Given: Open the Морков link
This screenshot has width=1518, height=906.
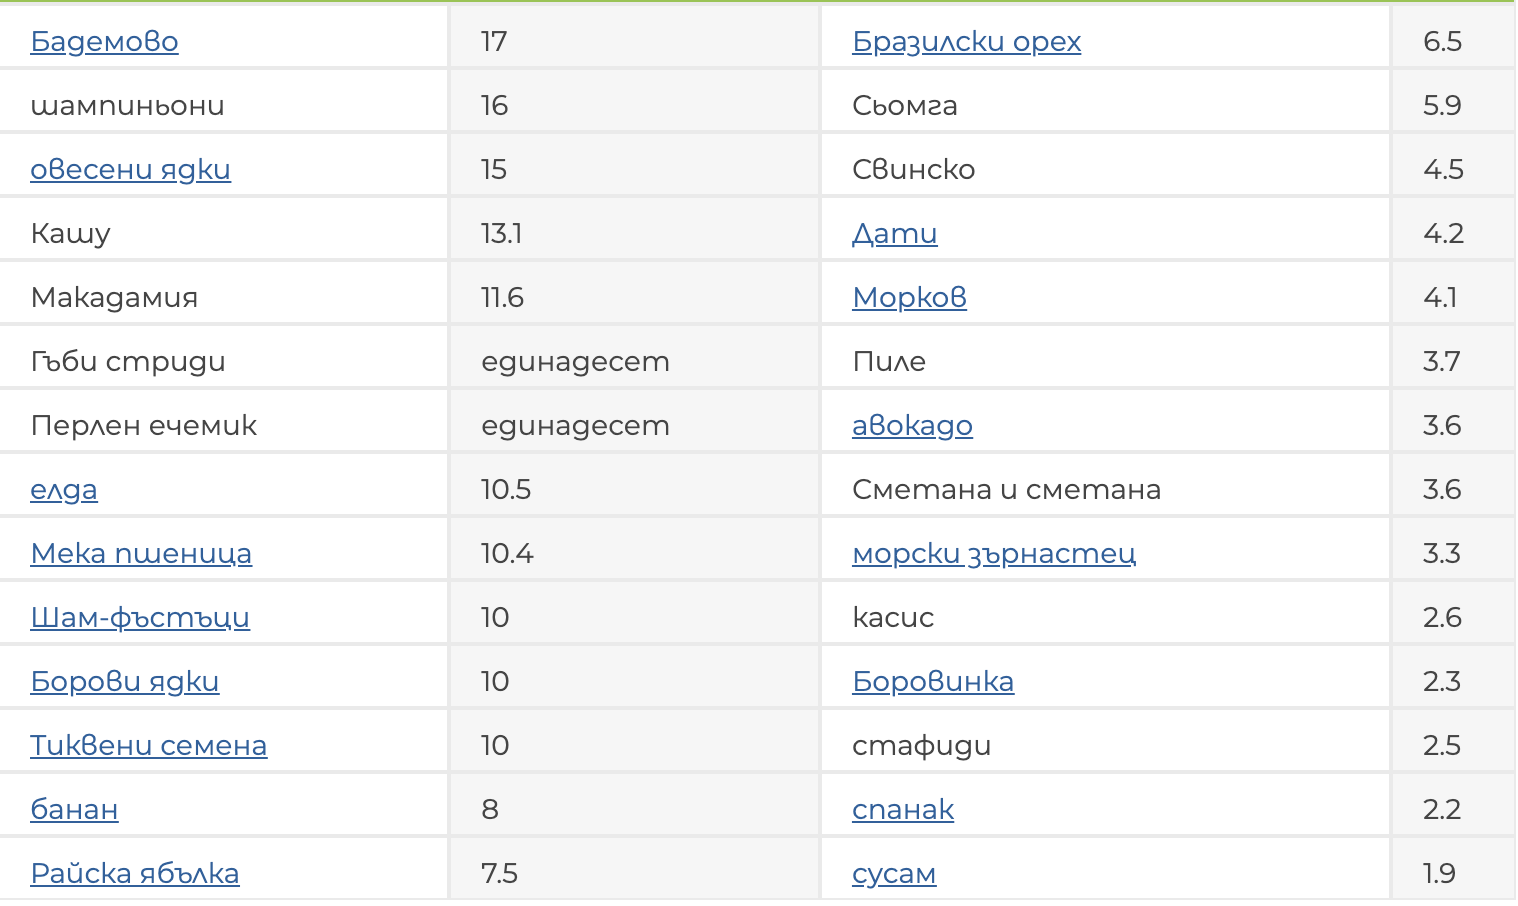Looking at the screenshot, I should [x=909, y=297].
